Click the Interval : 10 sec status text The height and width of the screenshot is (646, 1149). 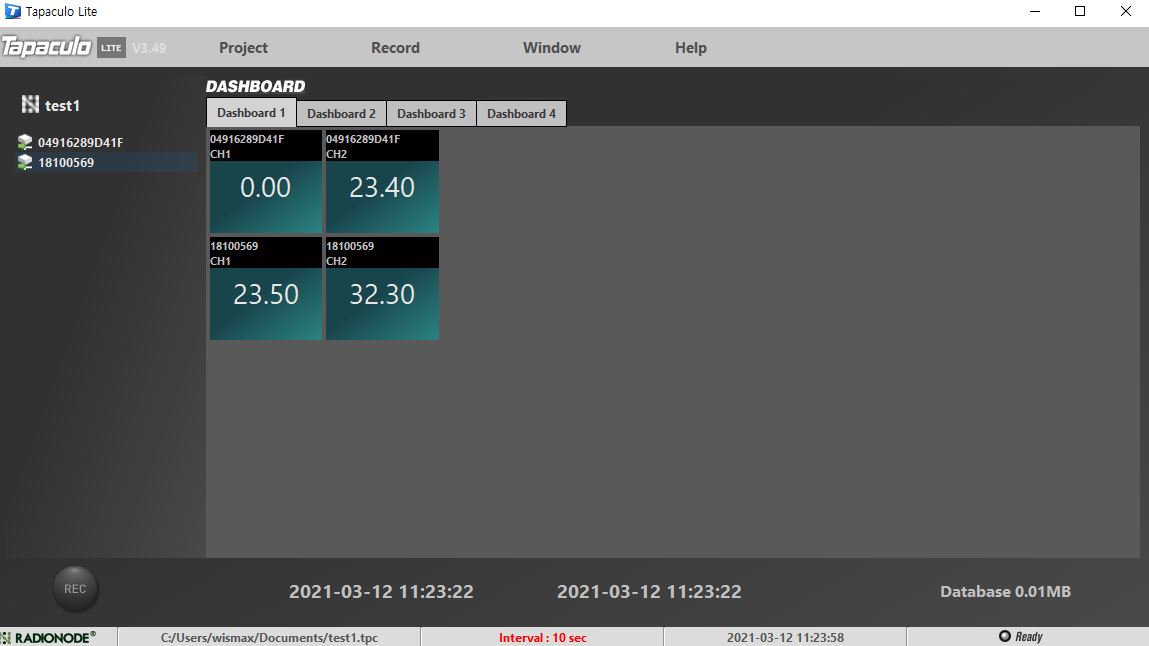543,637
